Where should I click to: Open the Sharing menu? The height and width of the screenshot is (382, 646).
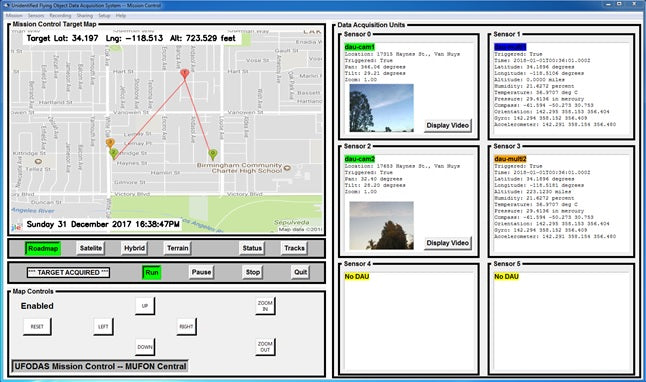click(x=84, y=16)
